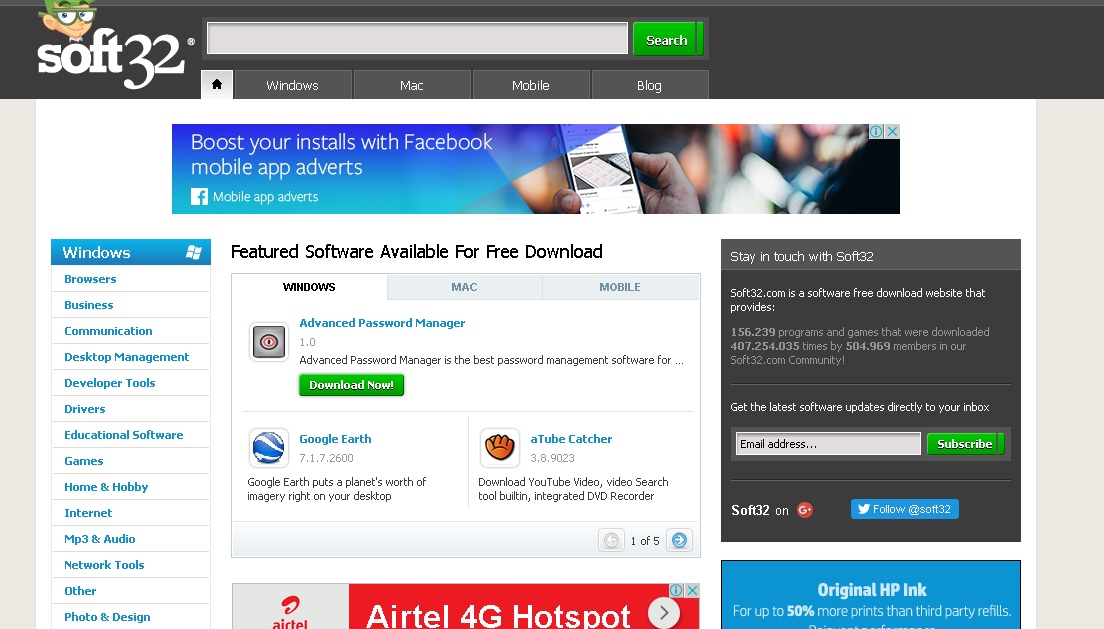Image resolution: width=1104 pixels, height=629 pixels.
Task: Click the email address input field
Action: pos(827,443)
